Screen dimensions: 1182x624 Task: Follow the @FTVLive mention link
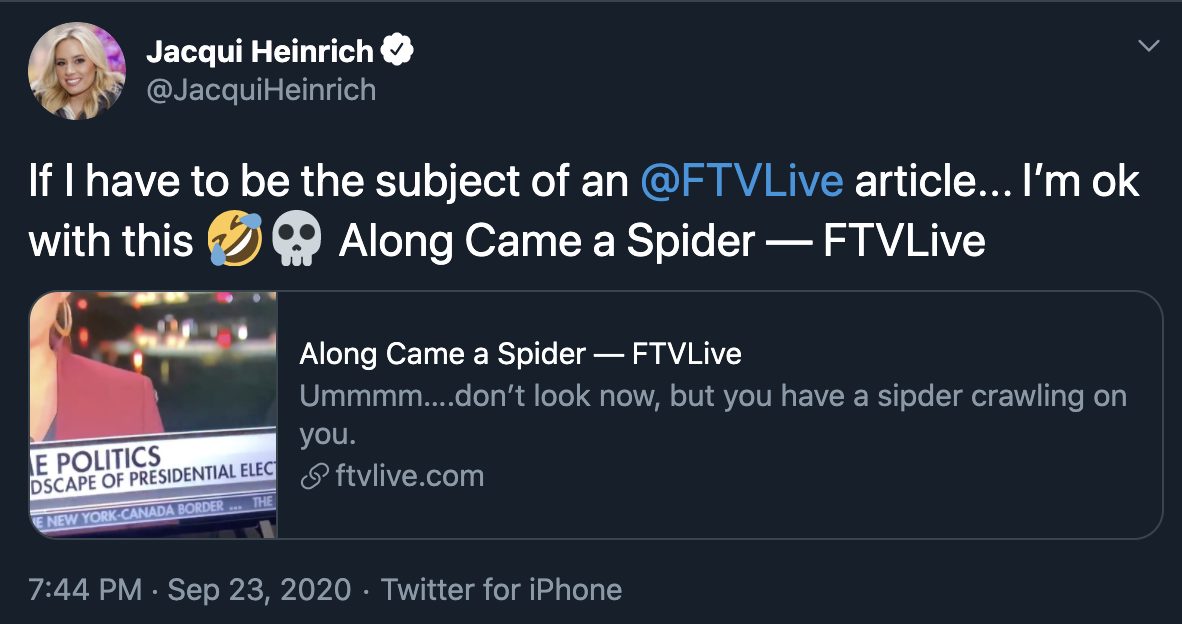coord(741,183)
